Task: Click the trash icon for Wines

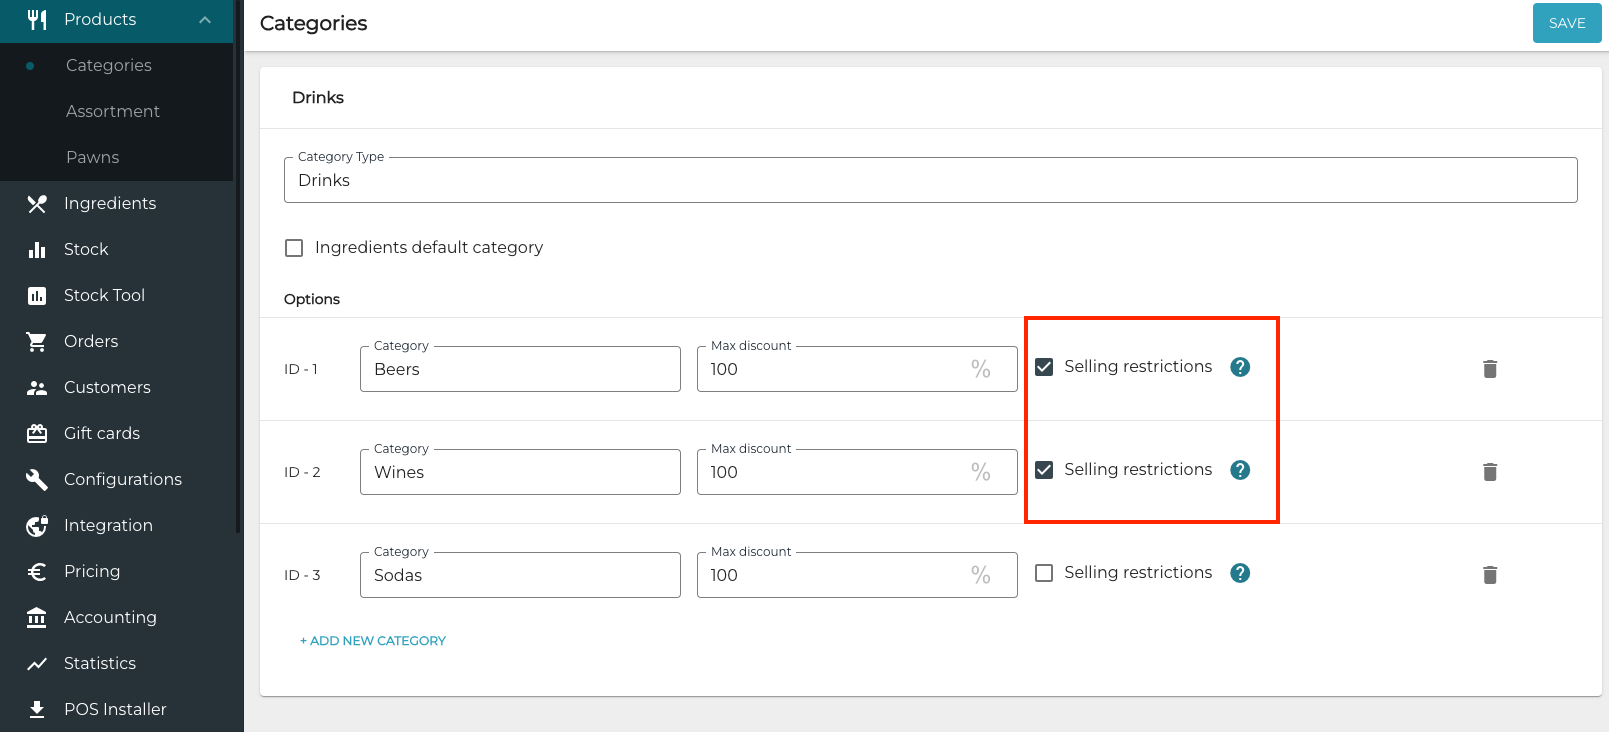Action: (1489, 472)
